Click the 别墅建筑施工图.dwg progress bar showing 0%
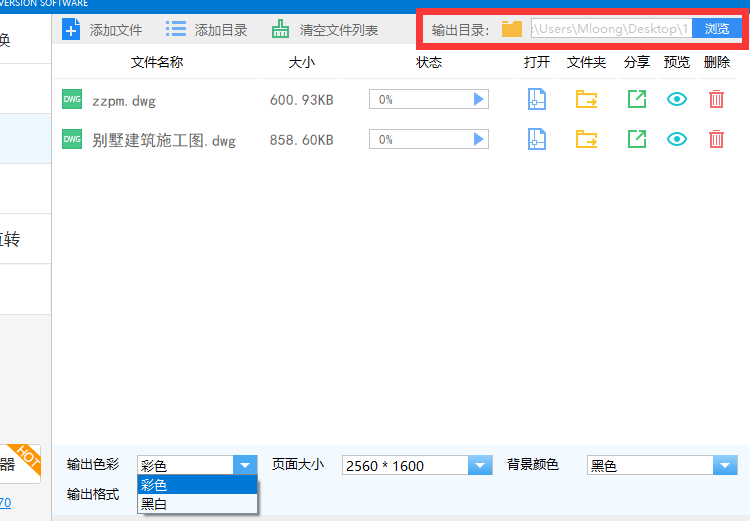Screen dimensions: 750x521 coord(429,139)
